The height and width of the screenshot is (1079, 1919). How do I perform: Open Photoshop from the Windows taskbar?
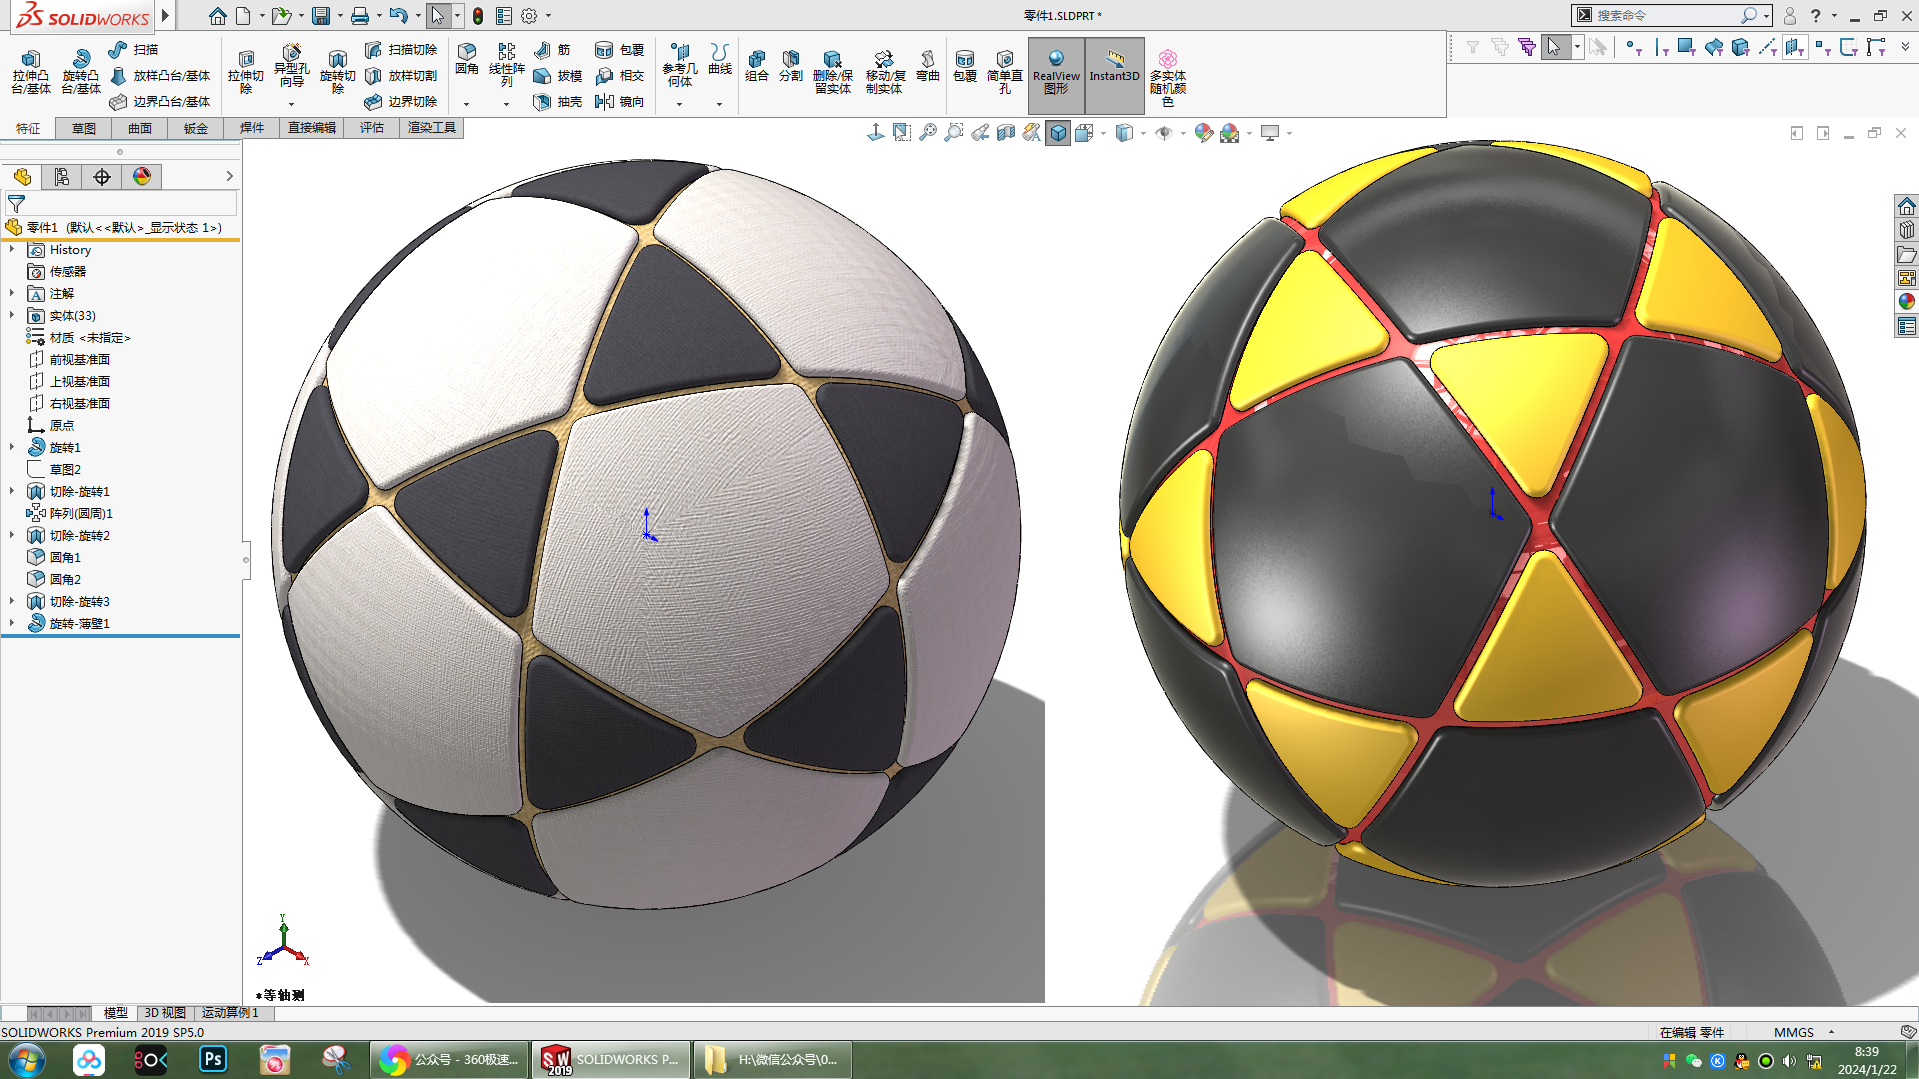click(x=213, y=1060)
